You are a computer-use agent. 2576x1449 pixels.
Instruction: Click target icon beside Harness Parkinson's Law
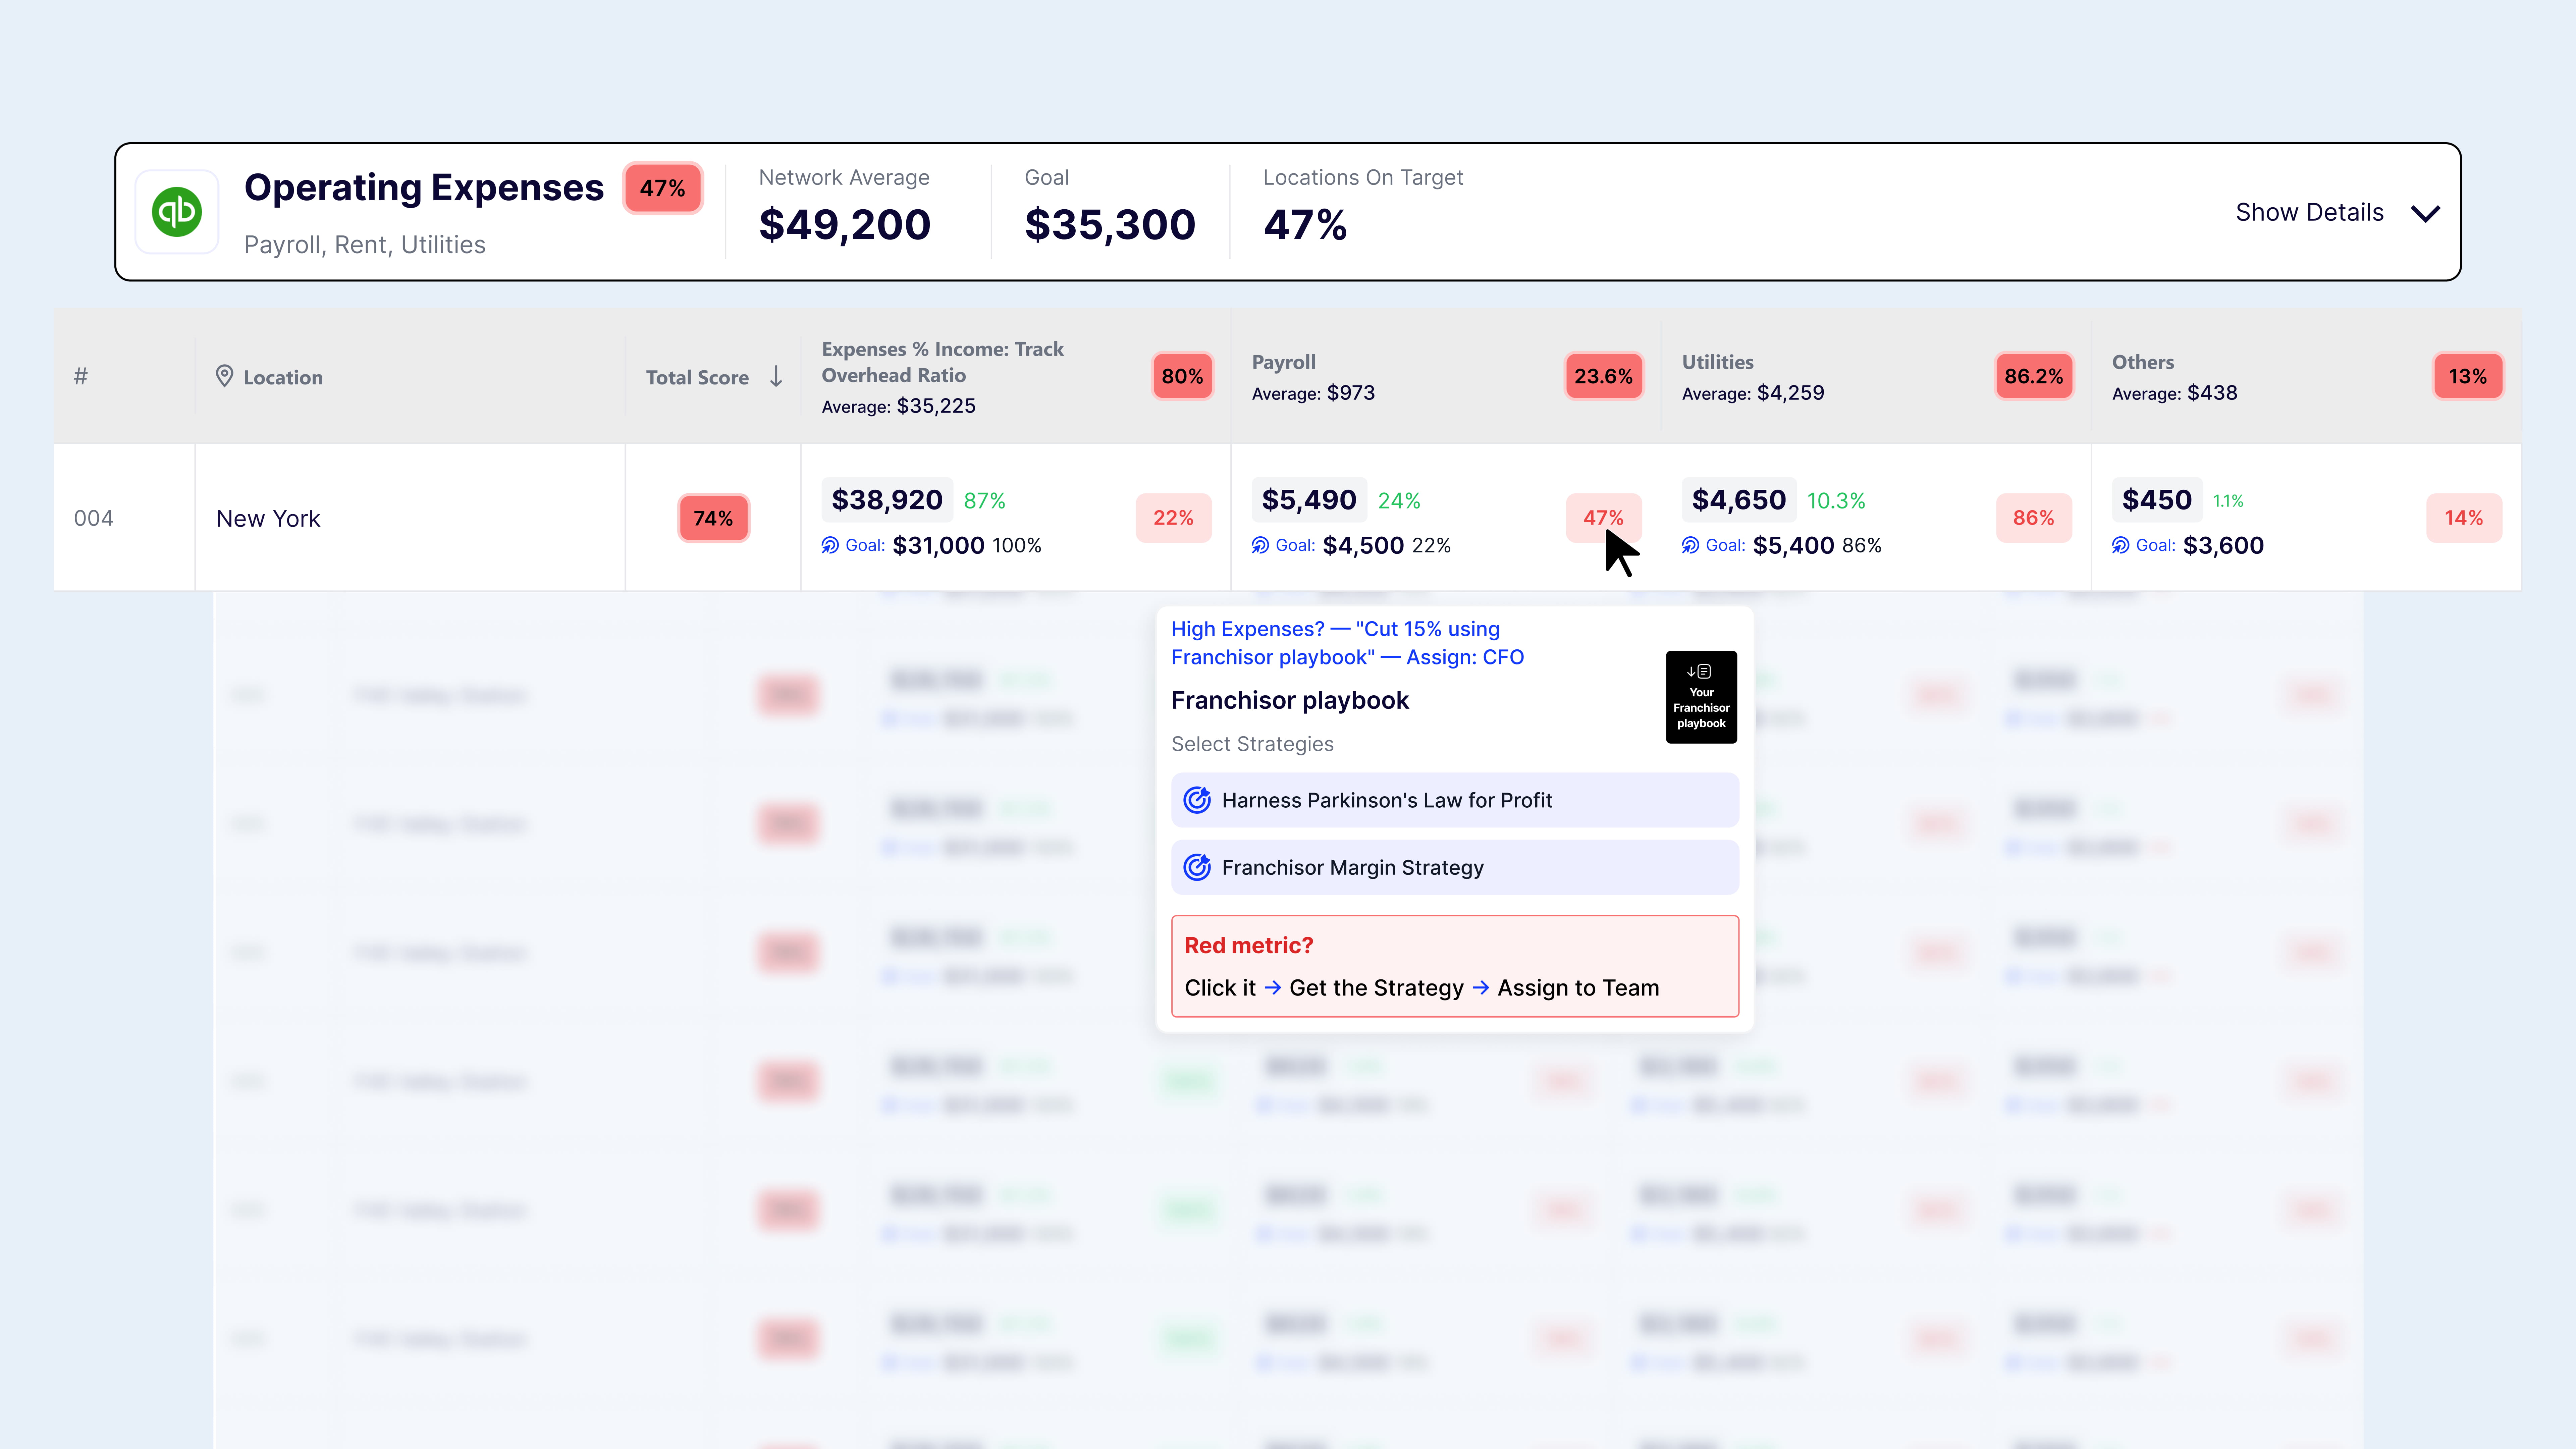[1197, 800]
